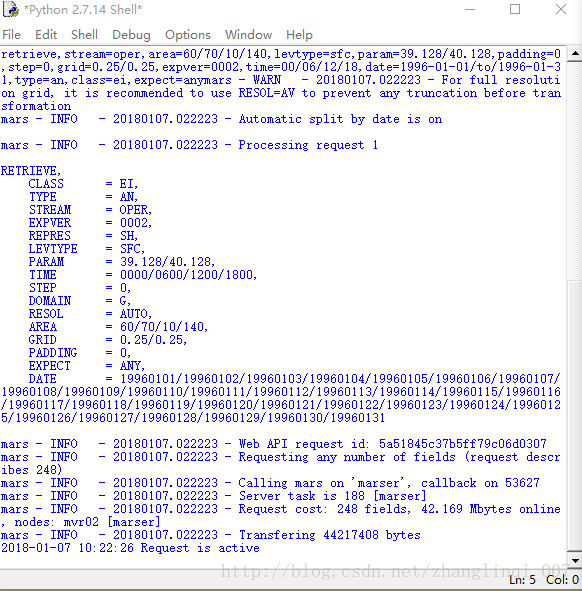Click the Python IDLE icon in title bar
This screenshot has width=582, height=591.
point(11,9)
